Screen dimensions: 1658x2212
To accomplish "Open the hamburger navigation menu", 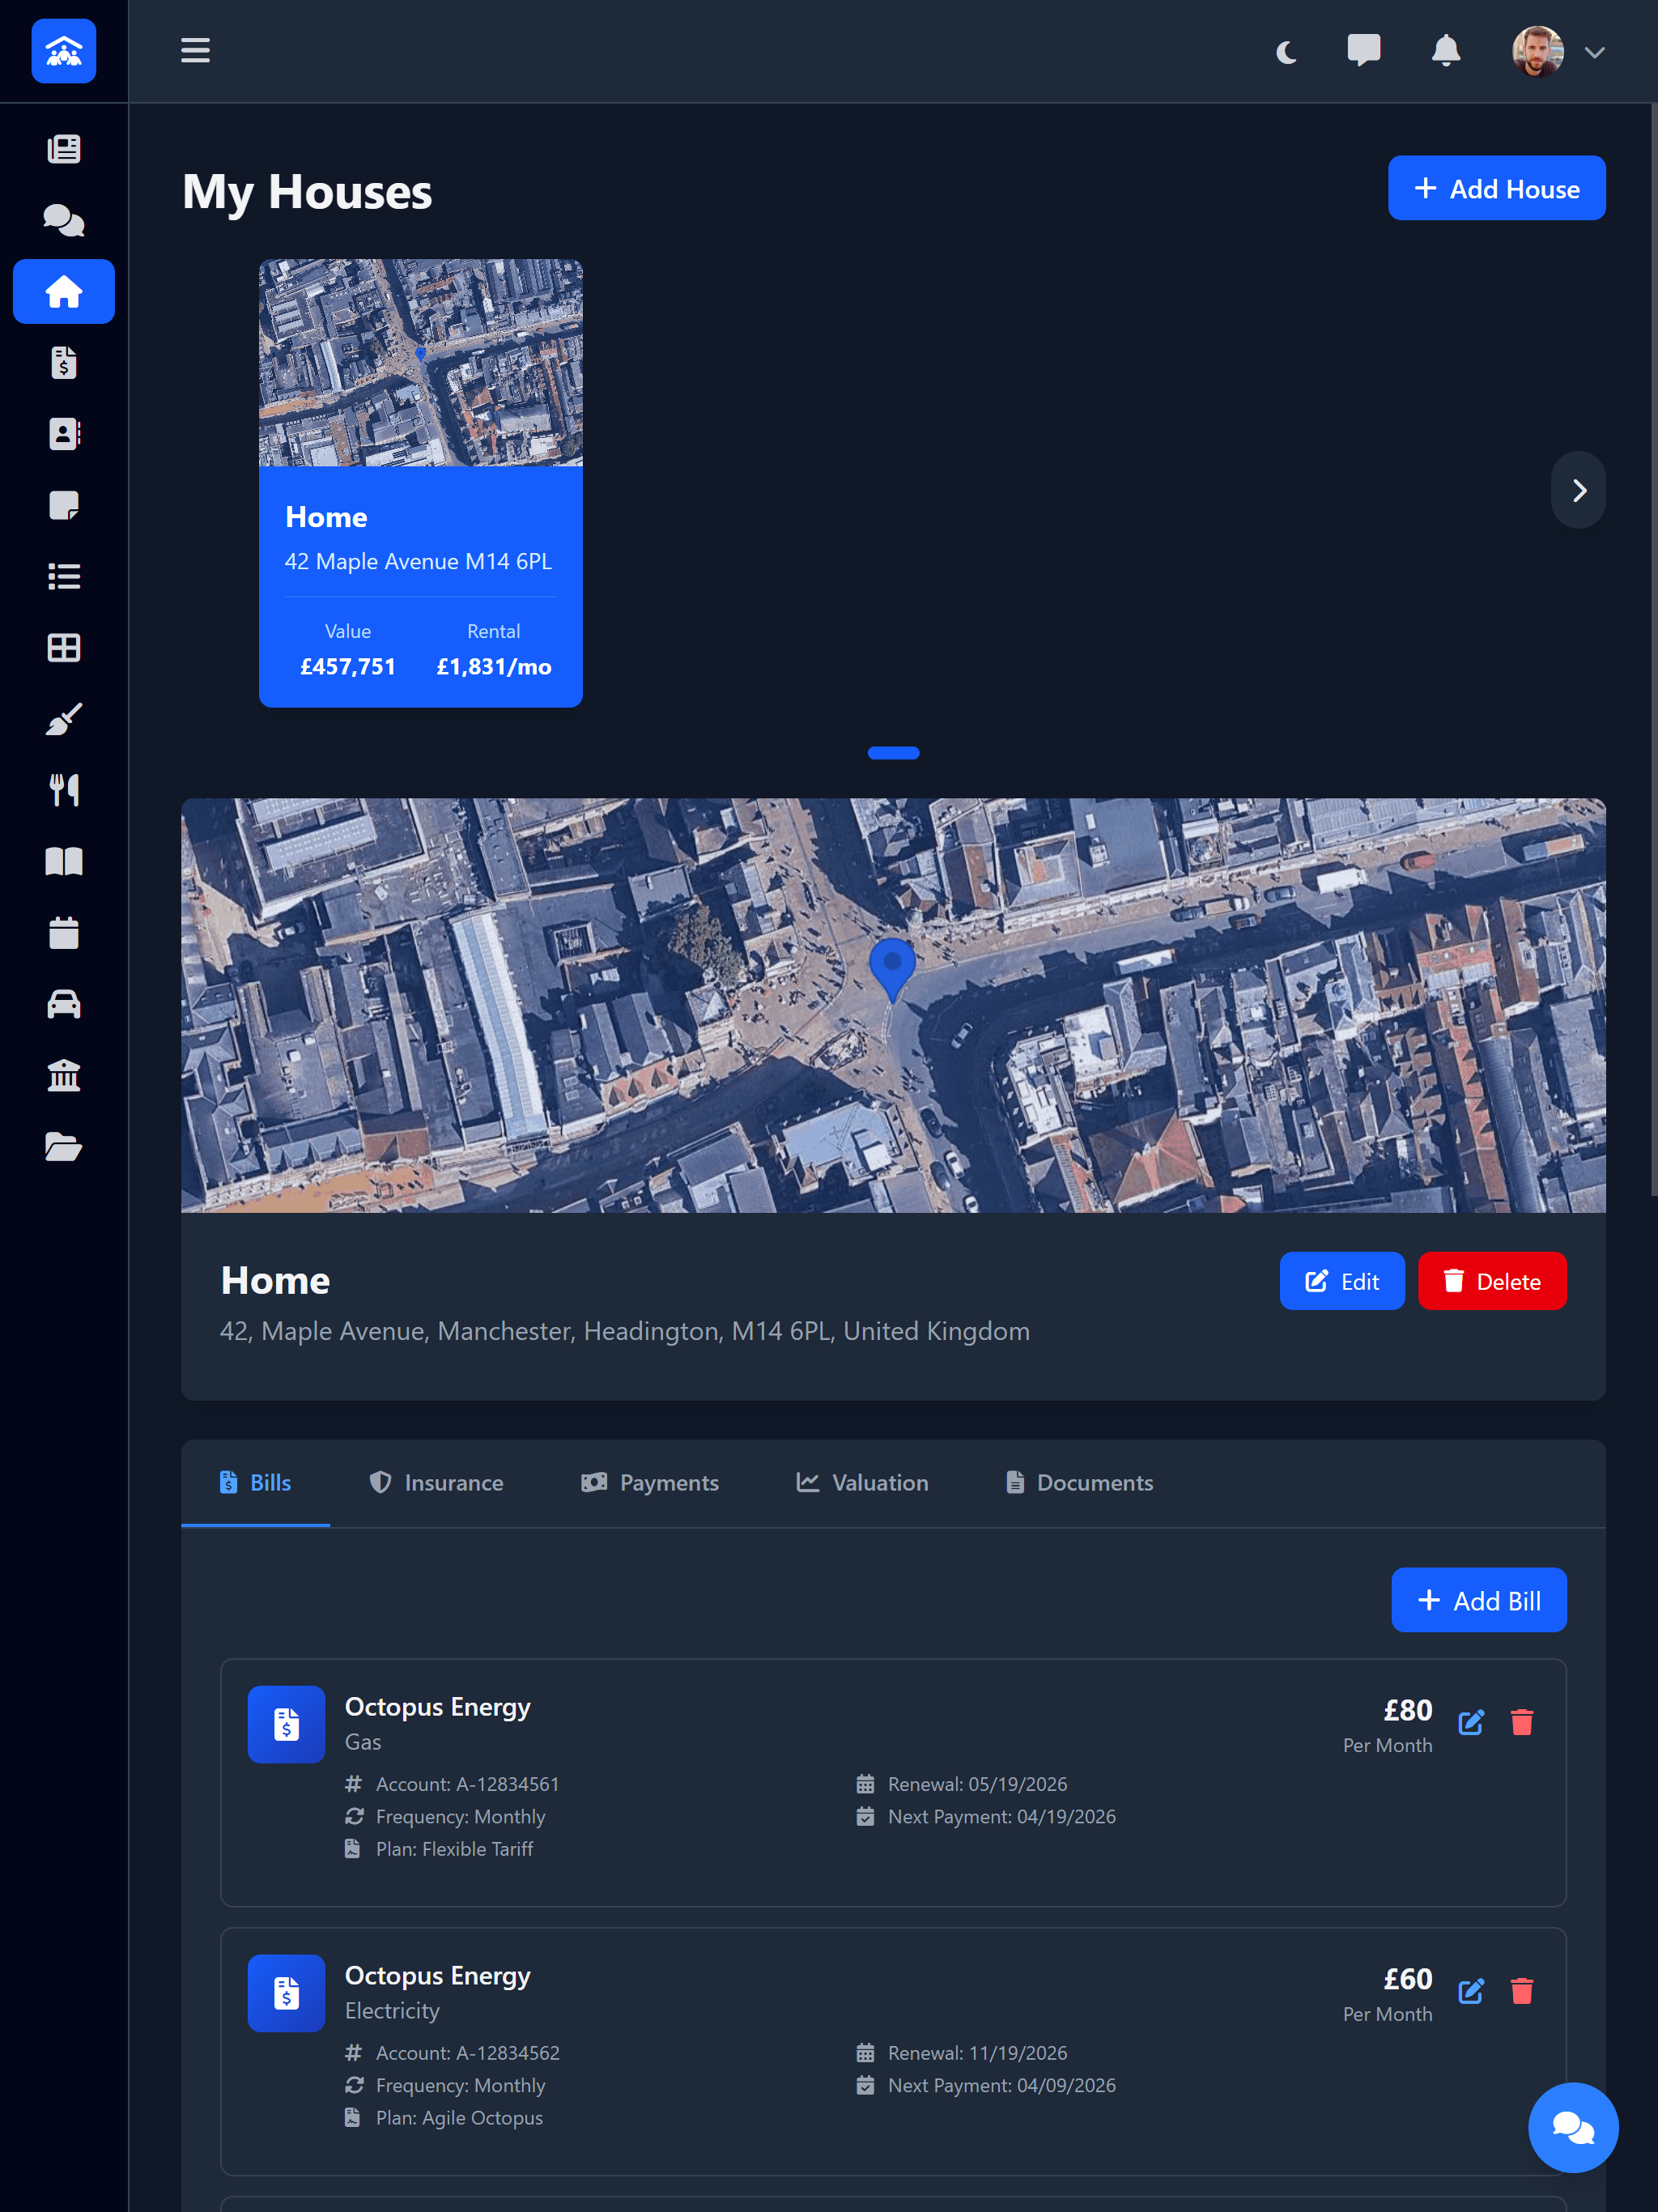I will tap(195, 51).
